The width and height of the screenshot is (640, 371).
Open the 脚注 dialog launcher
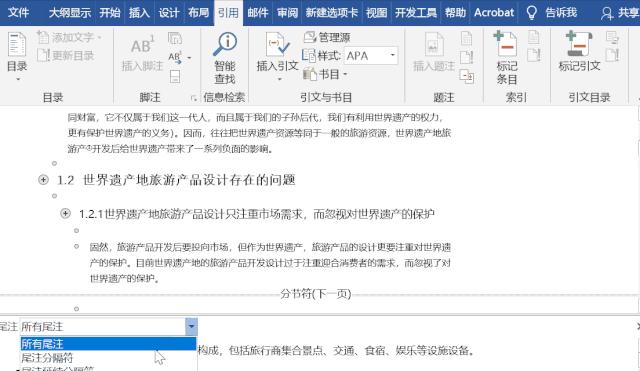click(193, 98)
